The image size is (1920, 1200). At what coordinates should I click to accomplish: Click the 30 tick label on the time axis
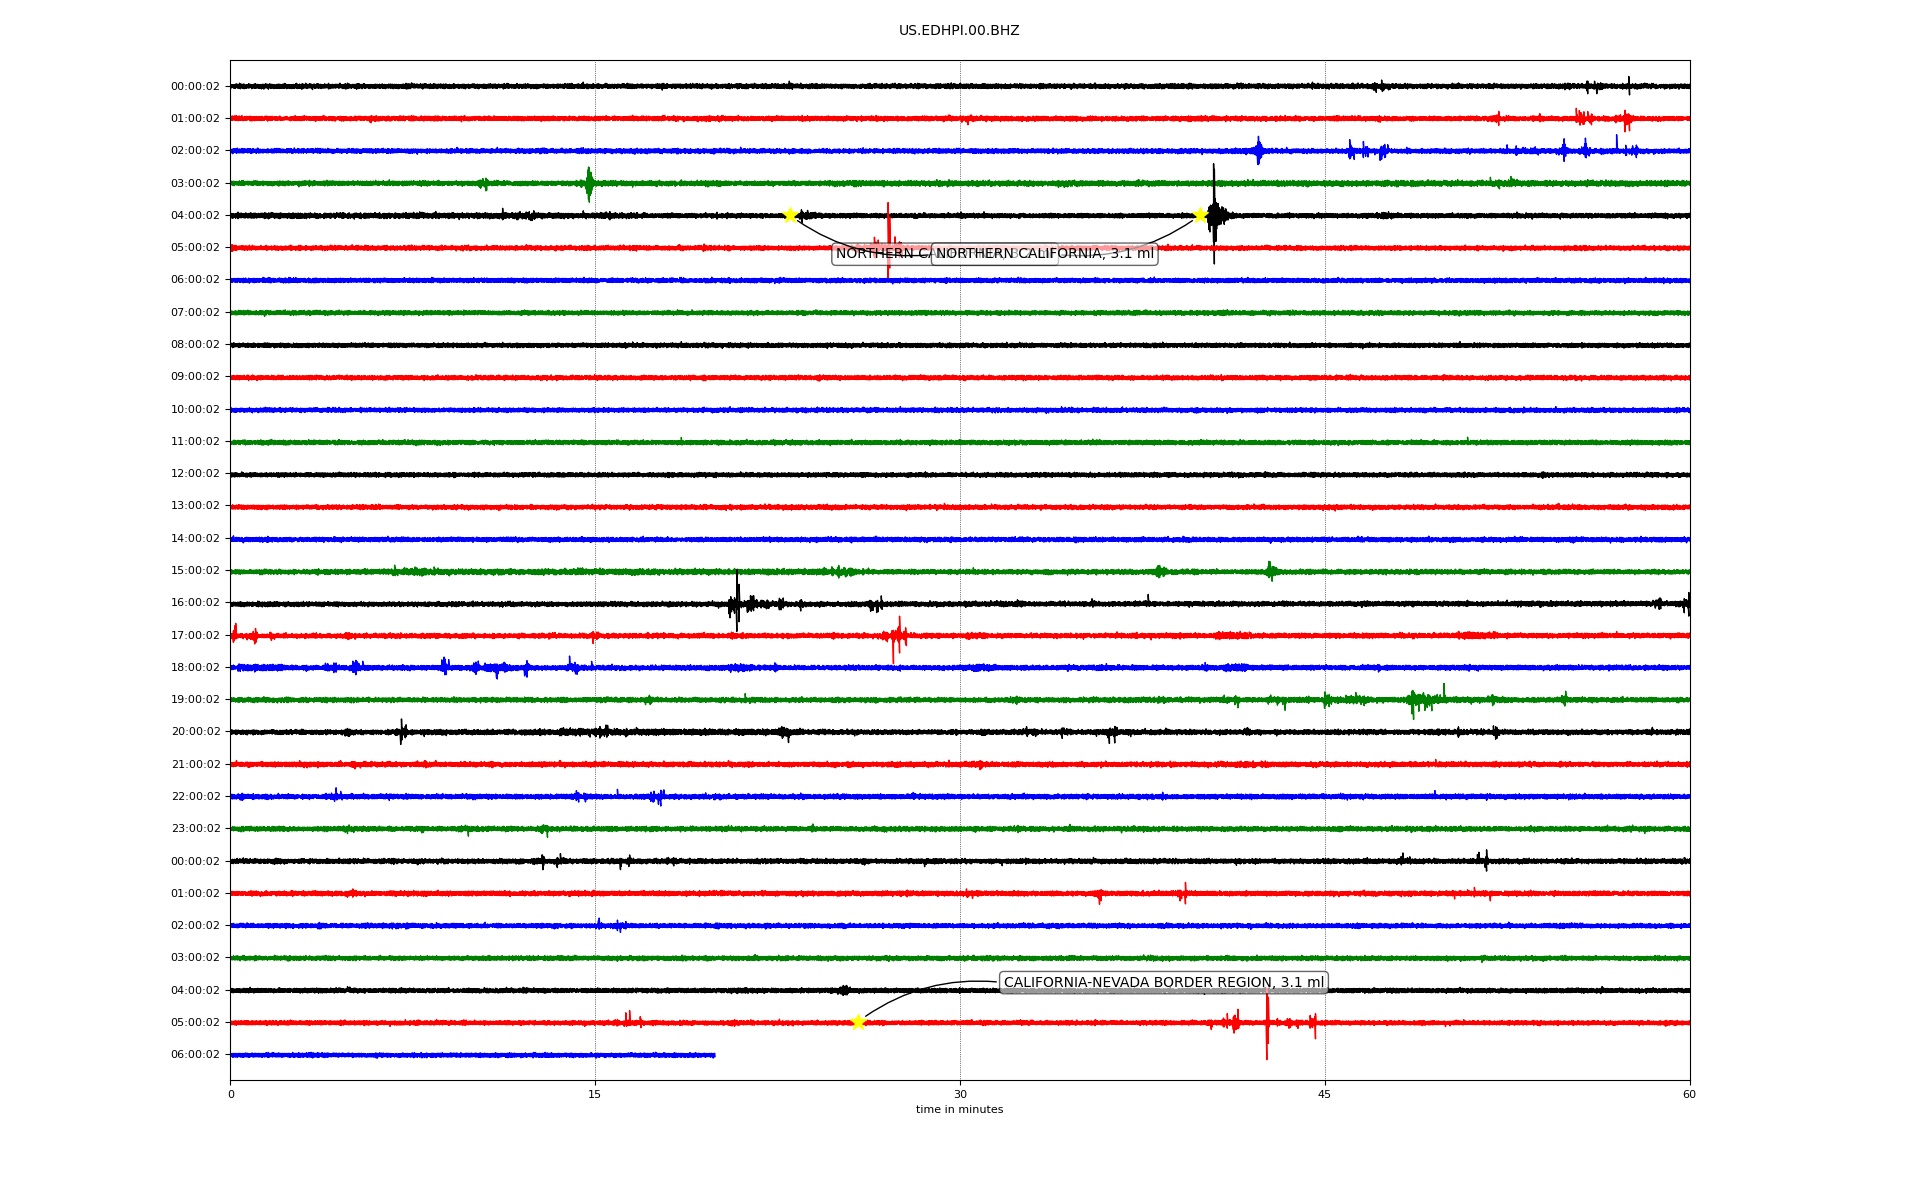click(960, 1094)
